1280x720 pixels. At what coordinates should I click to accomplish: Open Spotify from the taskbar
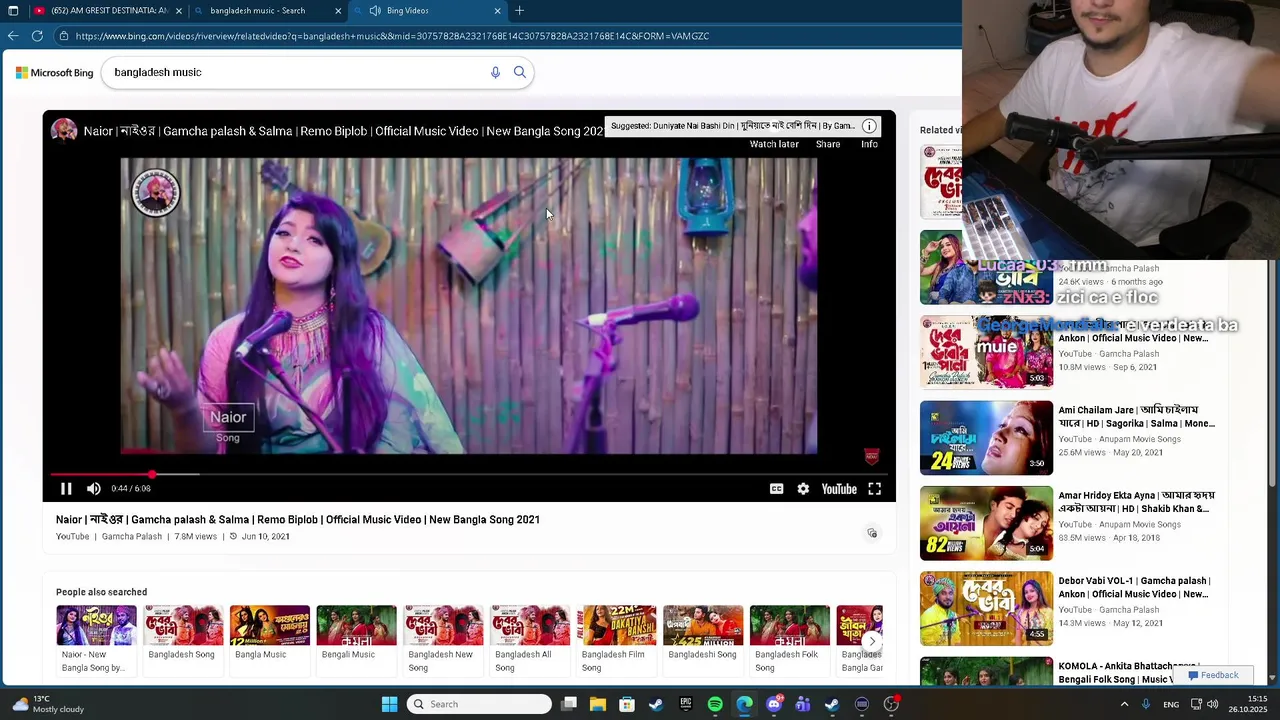click(x=715, y=704)
